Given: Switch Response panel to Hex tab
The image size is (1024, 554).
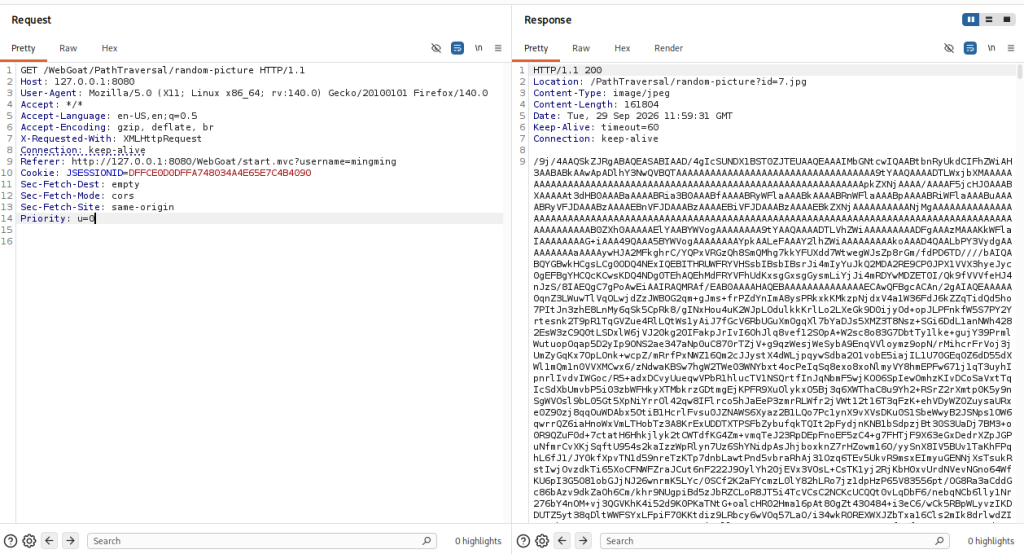Looking at the screenshot, I should [x=622, y=48].
